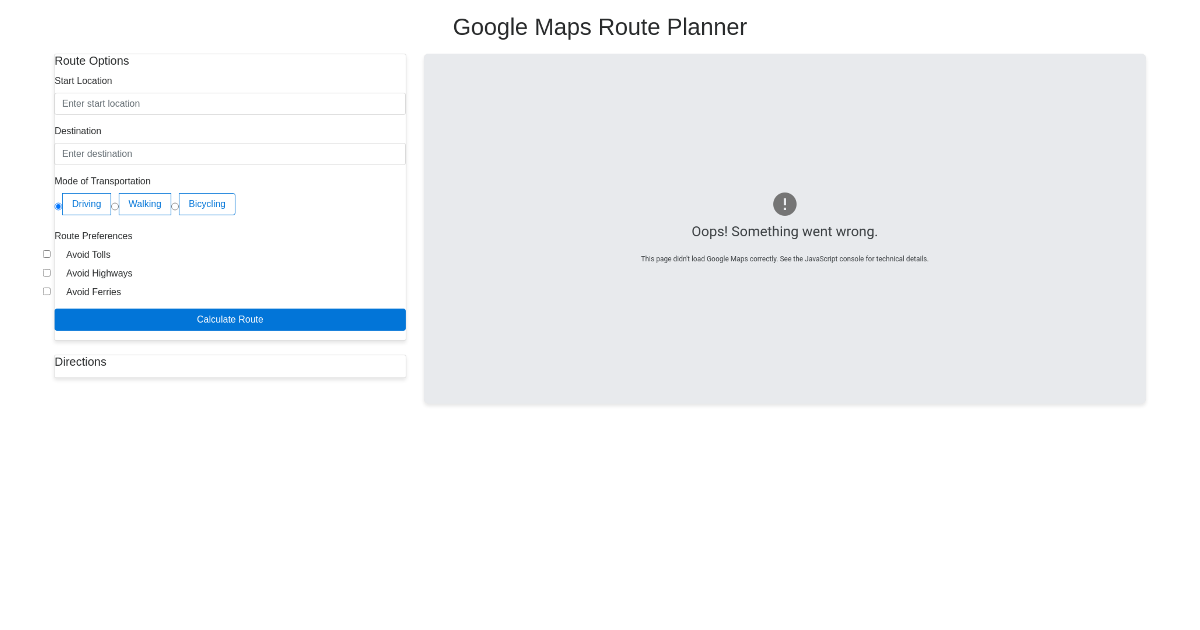Tick the Avoid Highways checkbox
This screenshot has height=630, width=1200.
click(x=47, y=273)
